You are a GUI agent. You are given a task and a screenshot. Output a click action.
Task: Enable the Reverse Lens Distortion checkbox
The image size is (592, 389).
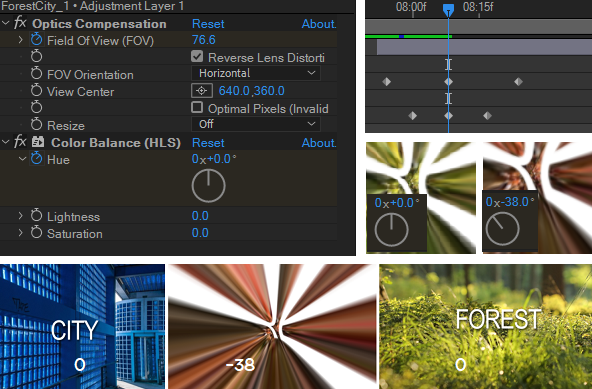197,56
